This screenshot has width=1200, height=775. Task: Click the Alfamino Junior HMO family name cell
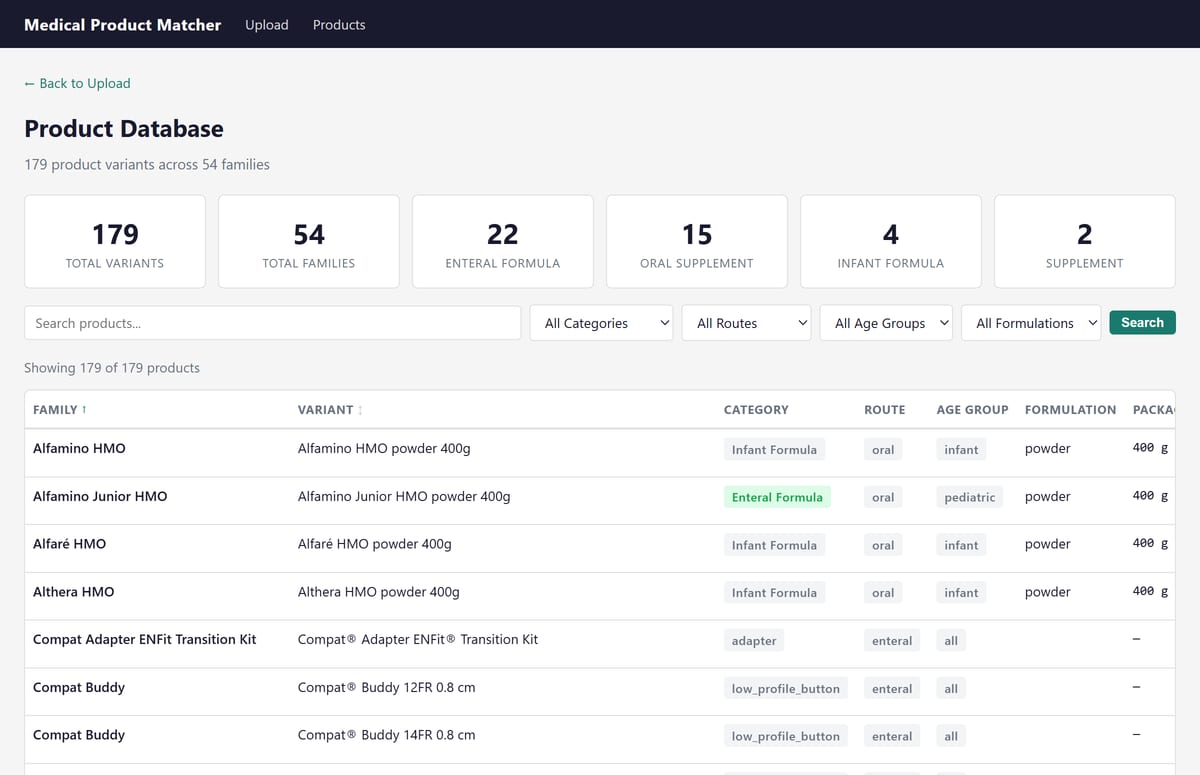[100, 497]
